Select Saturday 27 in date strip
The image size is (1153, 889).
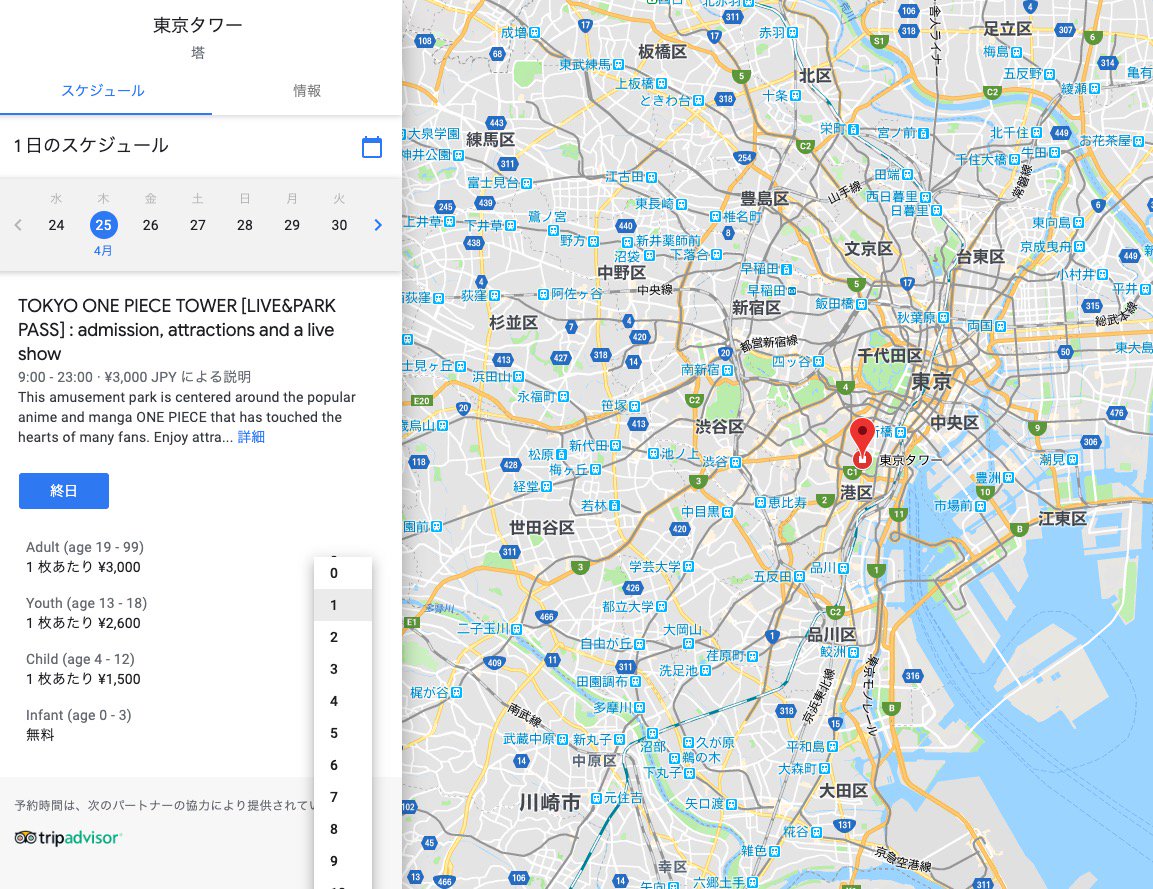(198, 225)
